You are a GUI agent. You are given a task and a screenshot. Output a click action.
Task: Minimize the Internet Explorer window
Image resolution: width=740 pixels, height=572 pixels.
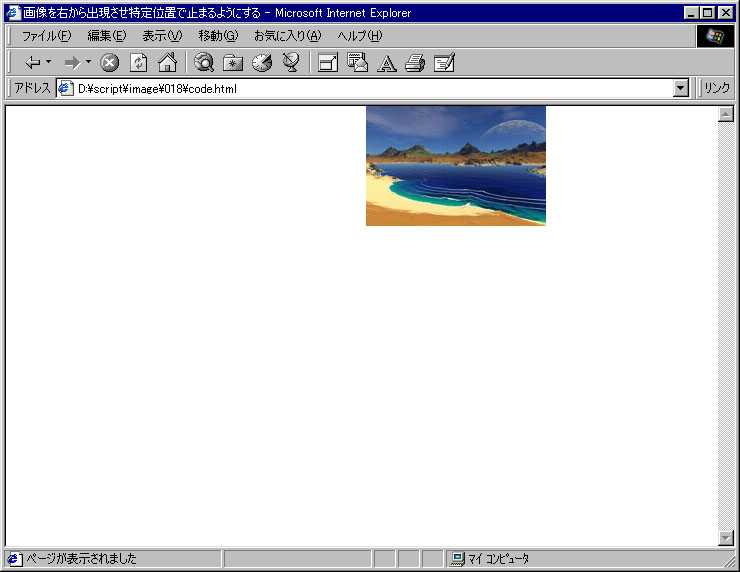point(691,13)
